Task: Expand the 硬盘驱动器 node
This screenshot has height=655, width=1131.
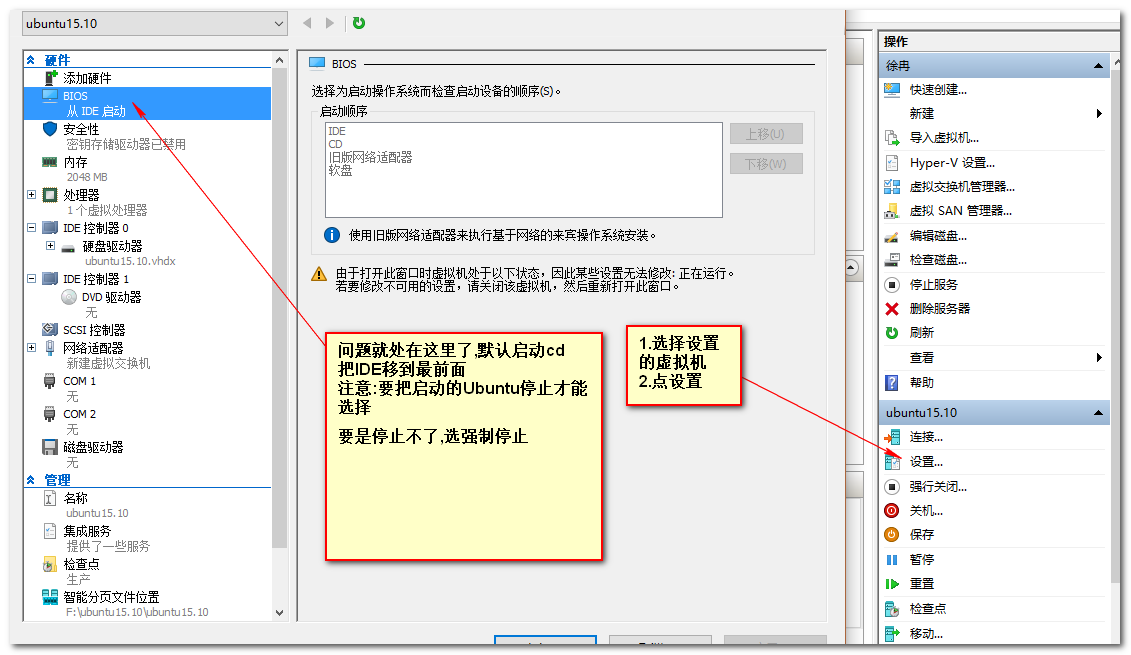Action: pyautogui.click(x=50, y=245)
